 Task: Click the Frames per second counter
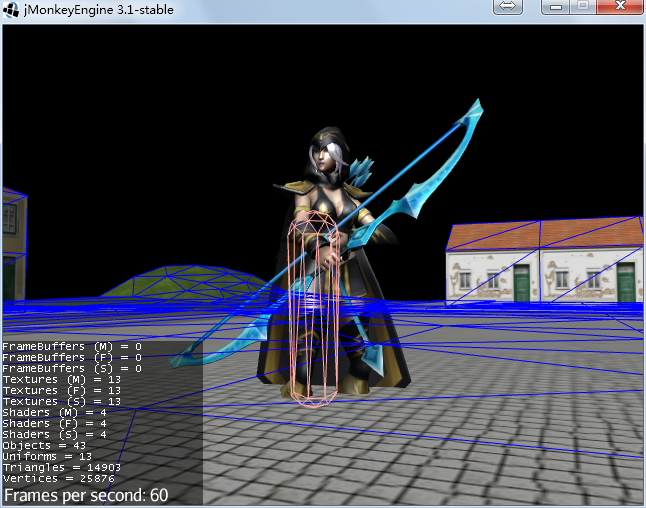pos(86,495)
